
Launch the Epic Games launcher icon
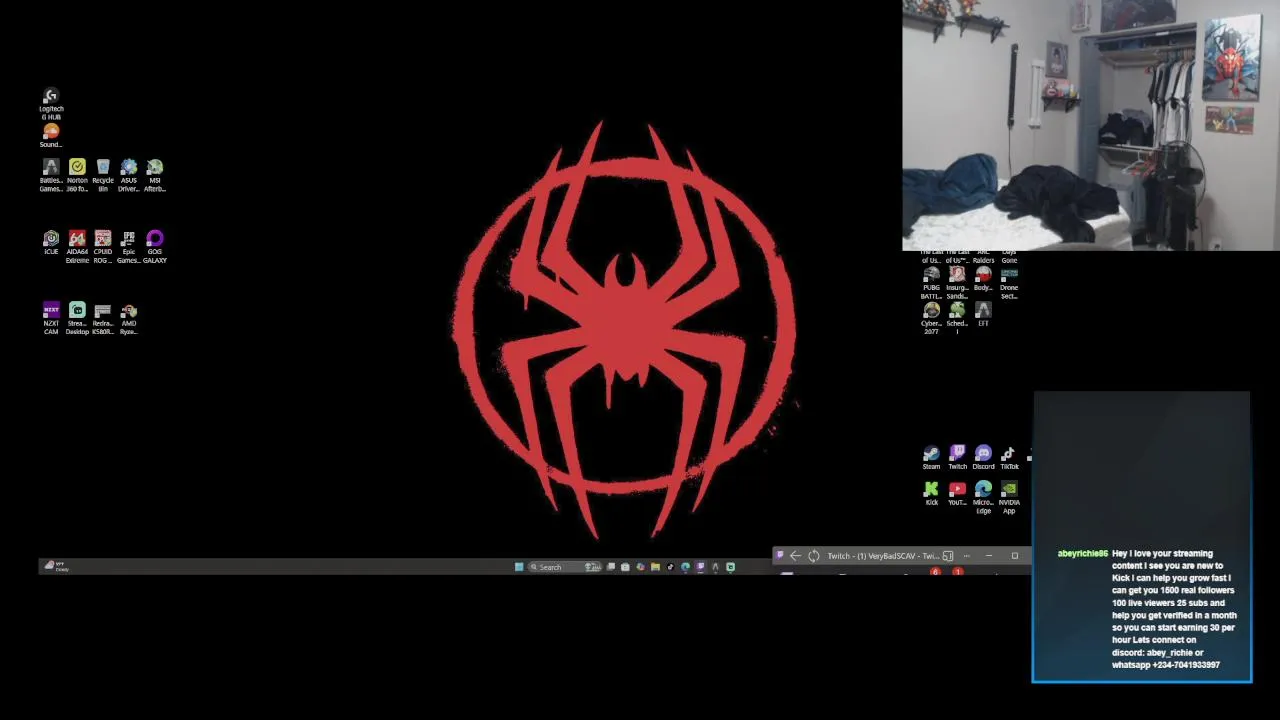click(129, 247)
